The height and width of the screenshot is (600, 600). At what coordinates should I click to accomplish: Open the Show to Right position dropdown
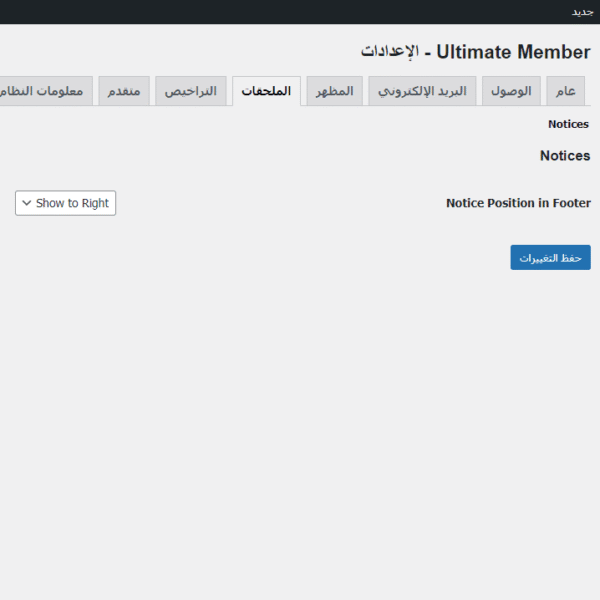coord(65,203)
